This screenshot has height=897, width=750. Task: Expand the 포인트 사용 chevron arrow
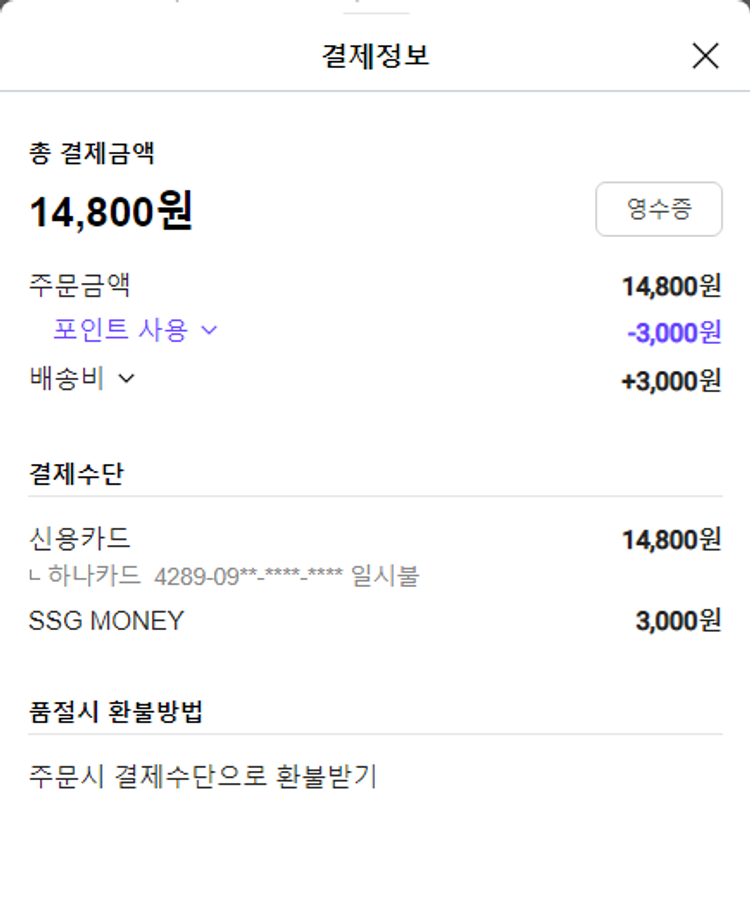coord(209,331)
